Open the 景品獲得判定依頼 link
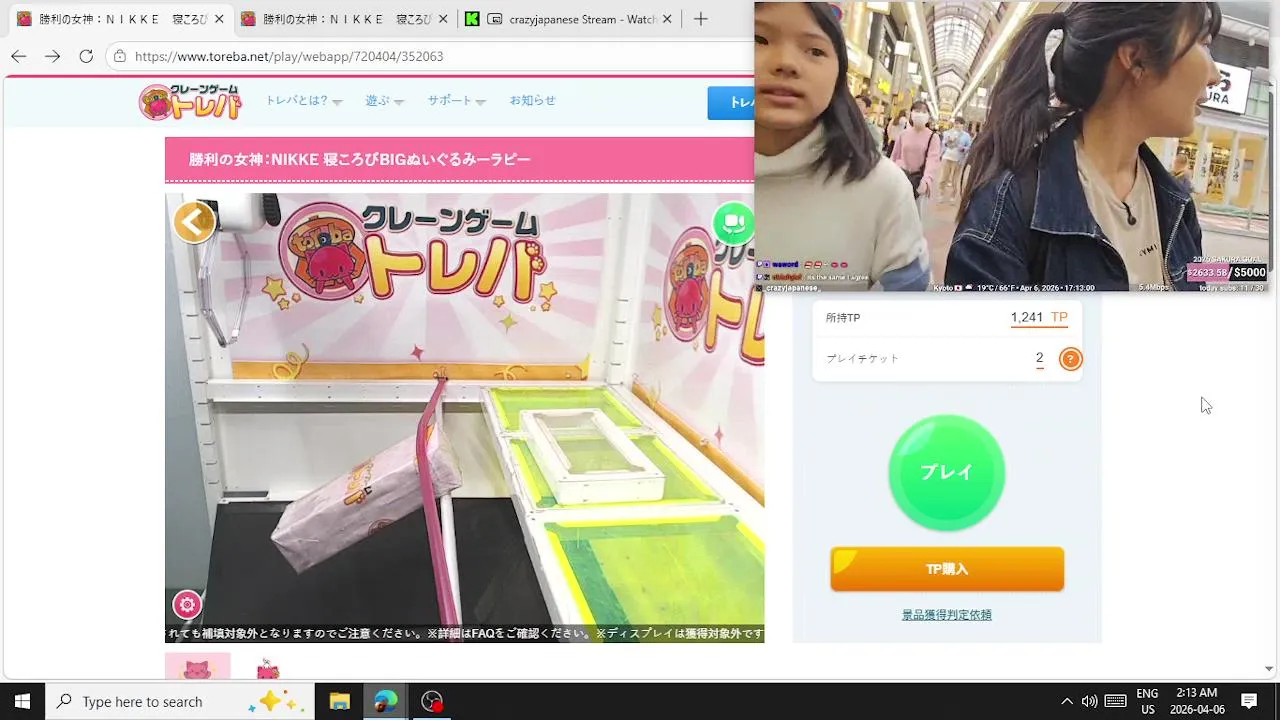Viewport: 1280px width, 720px height. 947,615
